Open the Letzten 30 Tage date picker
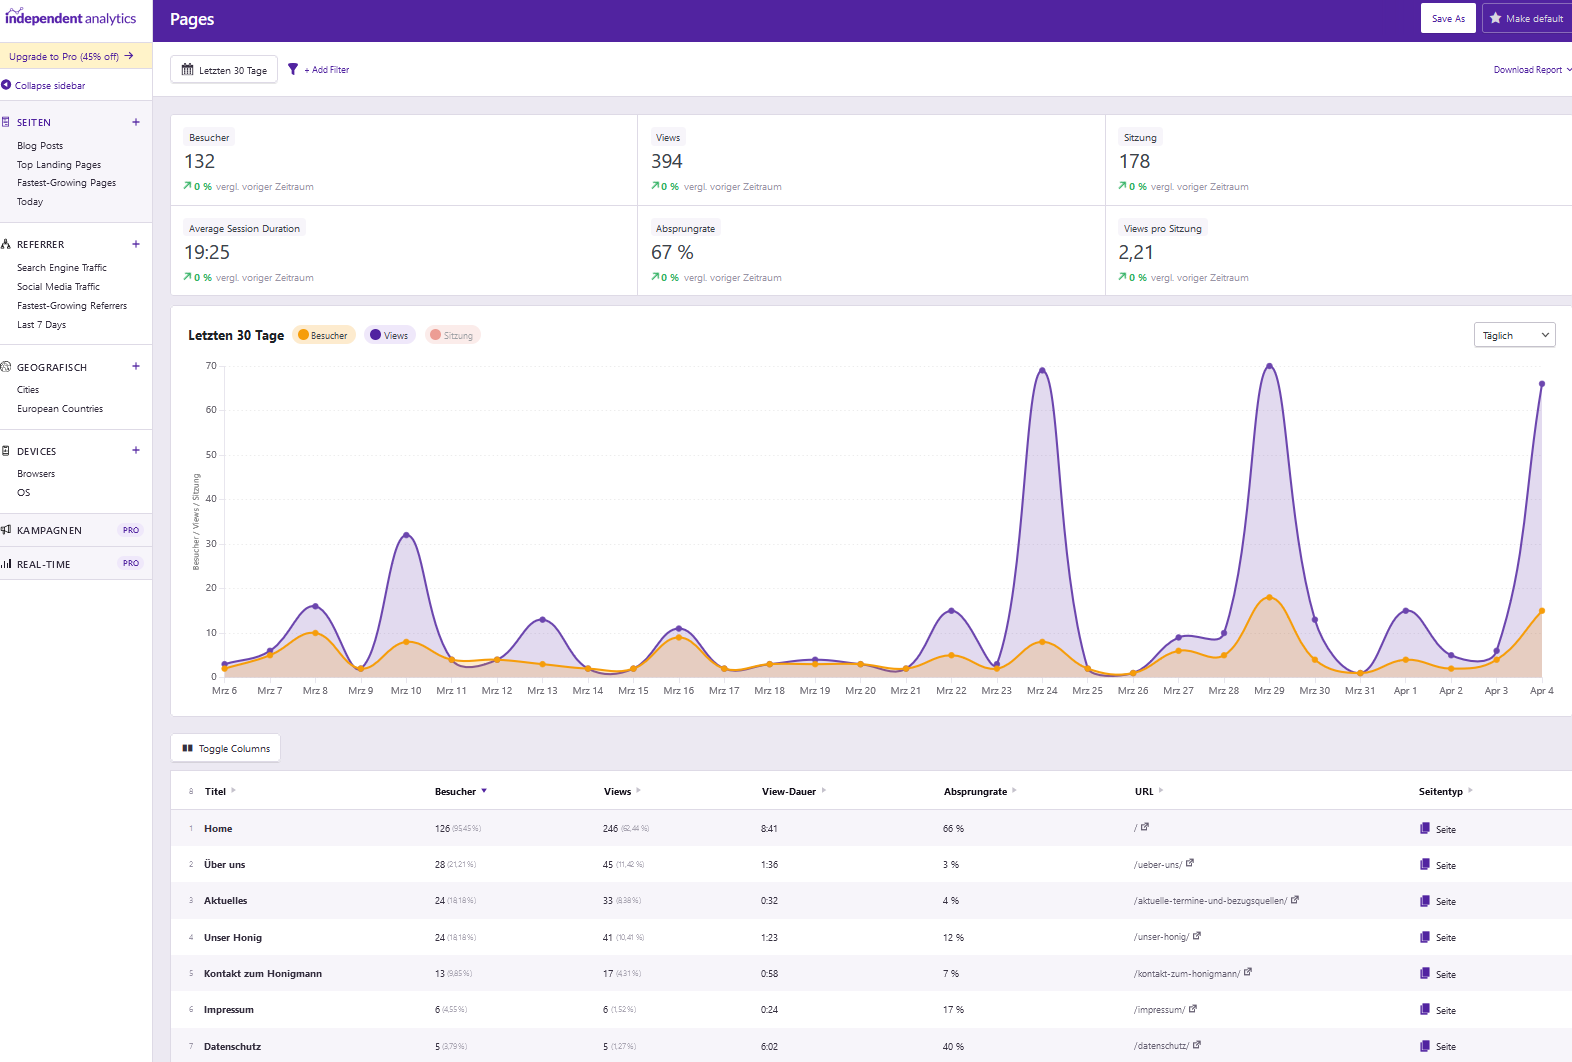Viewport: 1572px width, 1062px height. (224, 70)
